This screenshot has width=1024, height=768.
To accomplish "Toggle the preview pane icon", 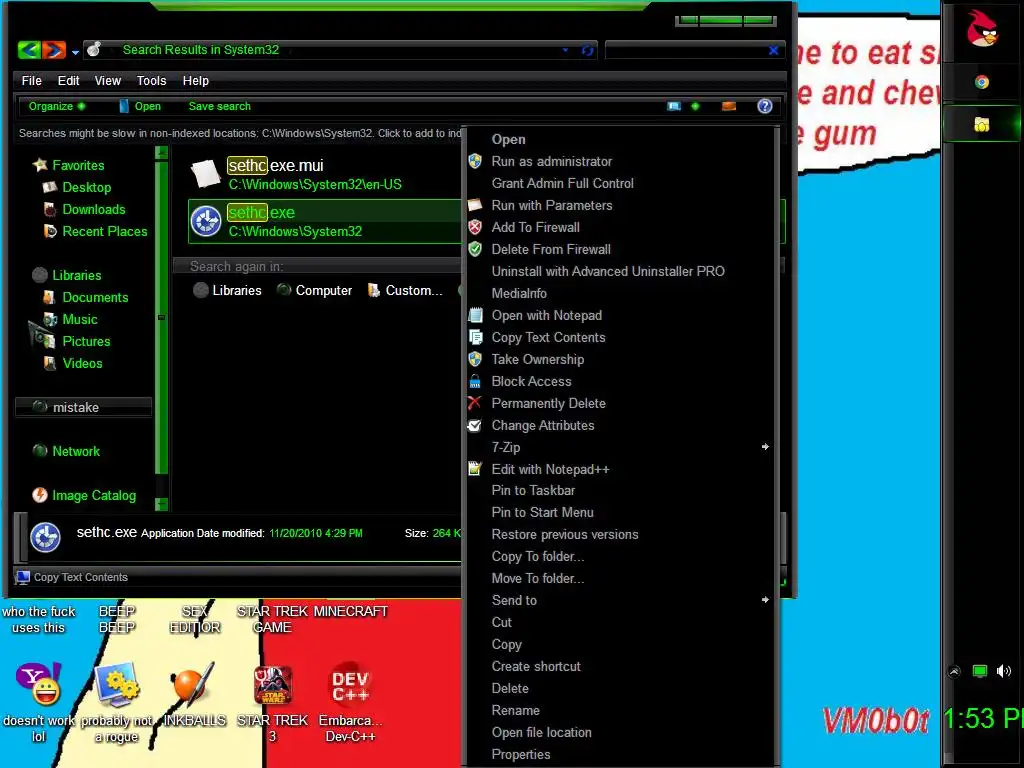I will [x=729, y=106].
